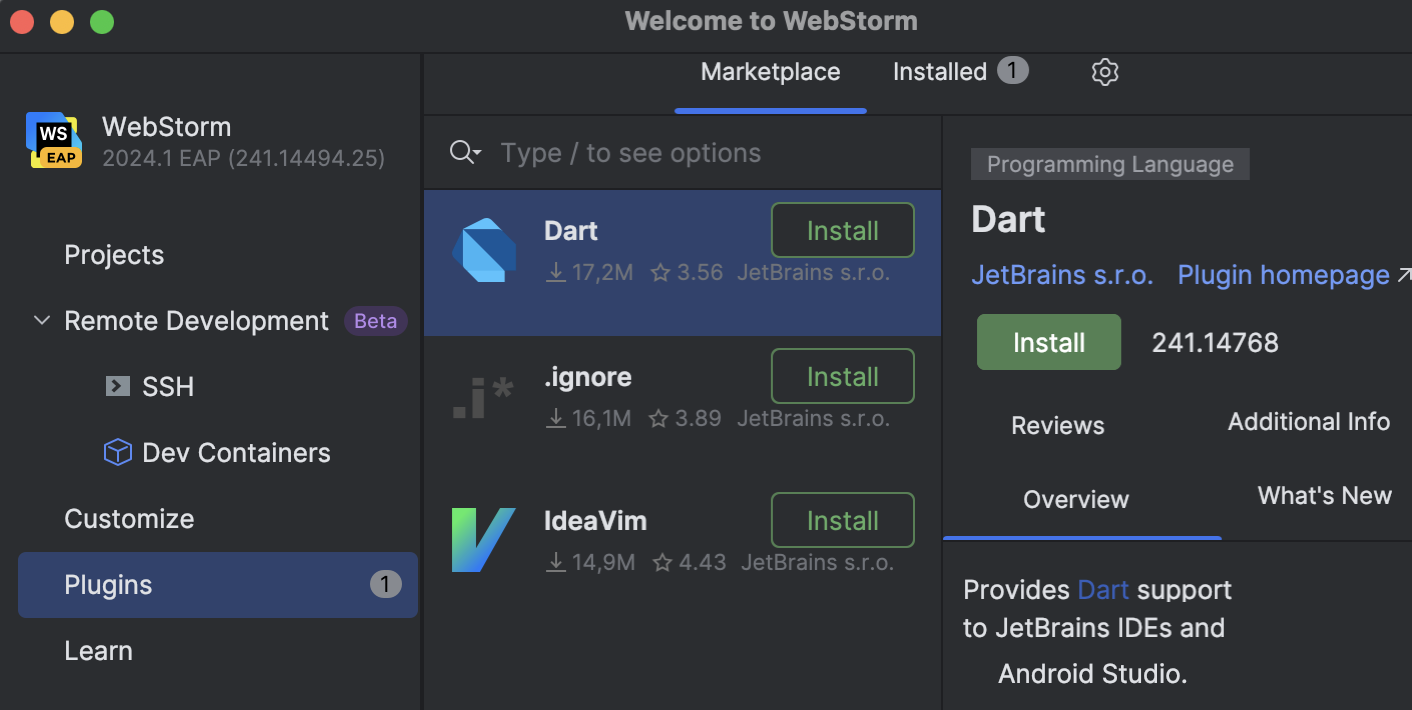
Task: Switch to the Reviews tab
Action: coord(1057,425)
